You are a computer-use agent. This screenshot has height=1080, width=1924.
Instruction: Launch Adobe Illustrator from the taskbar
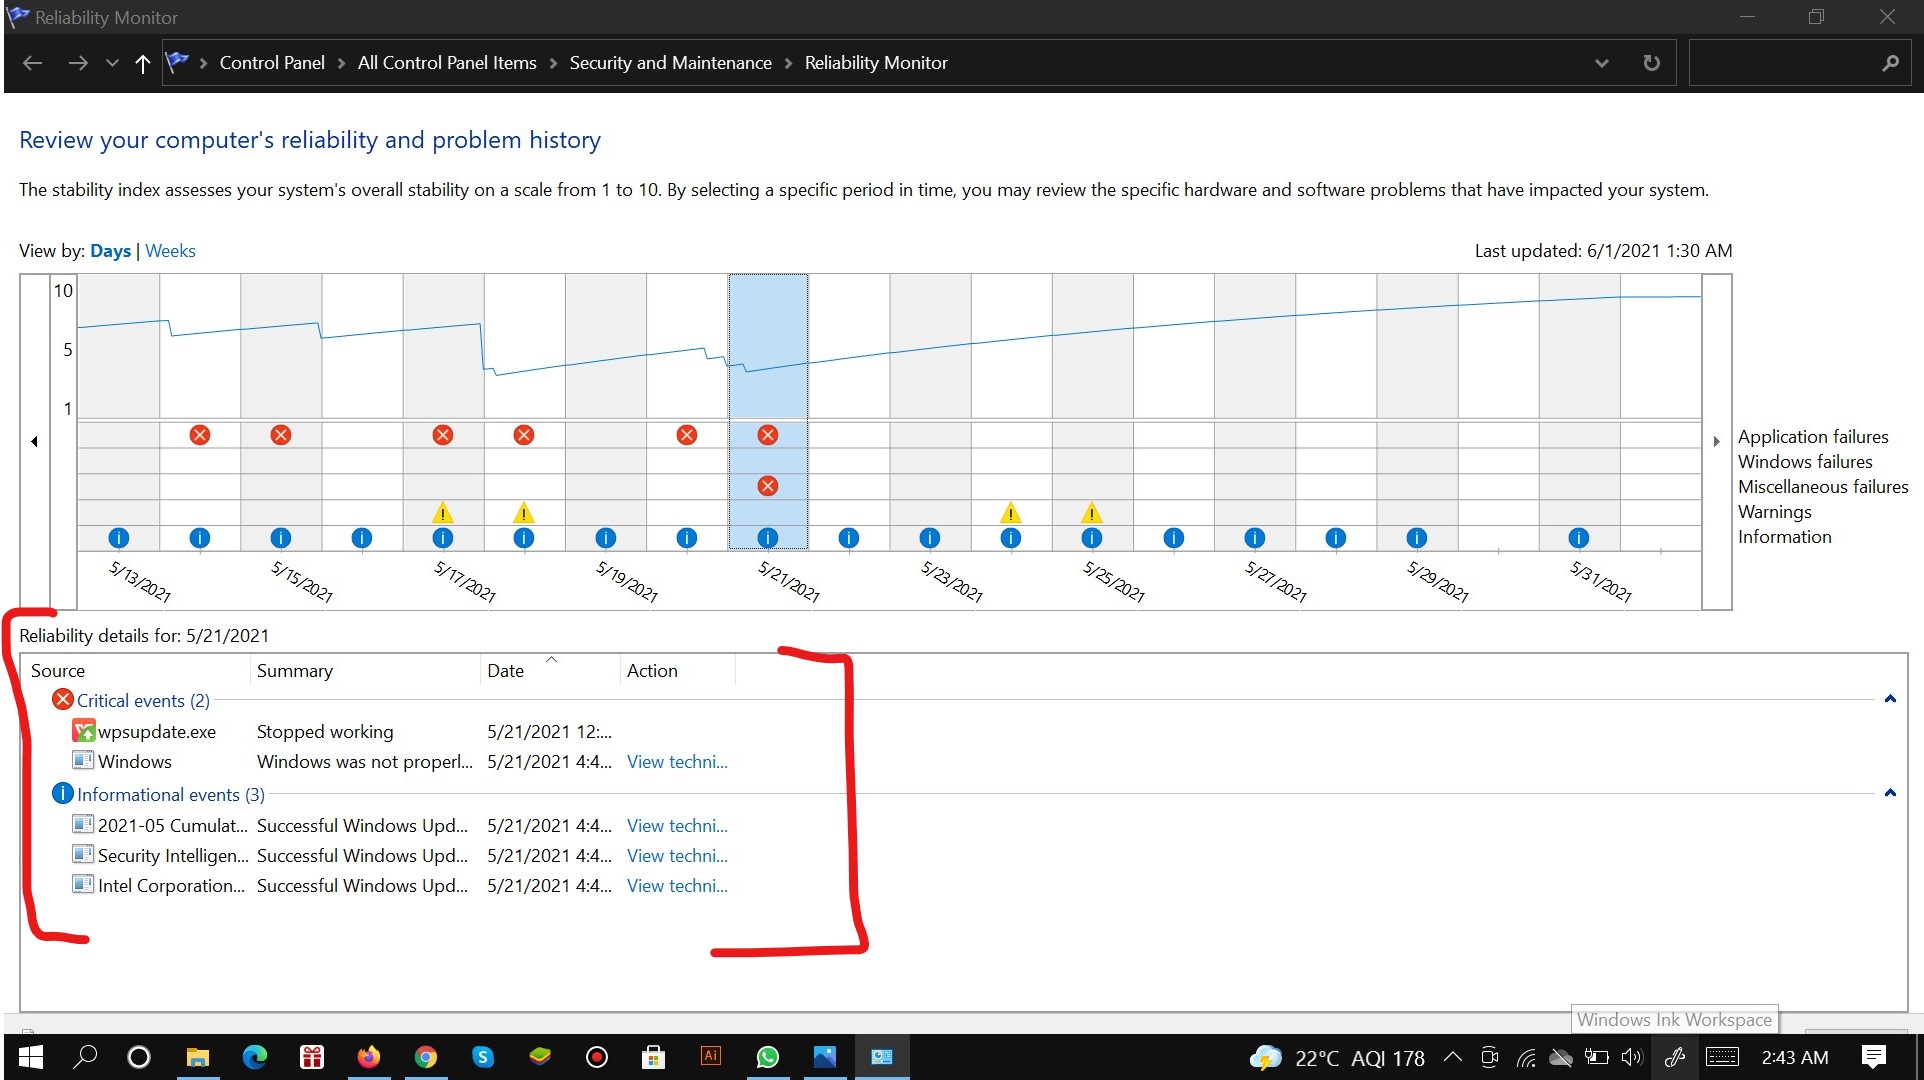pyautogui.click(x=710, y=1057)
